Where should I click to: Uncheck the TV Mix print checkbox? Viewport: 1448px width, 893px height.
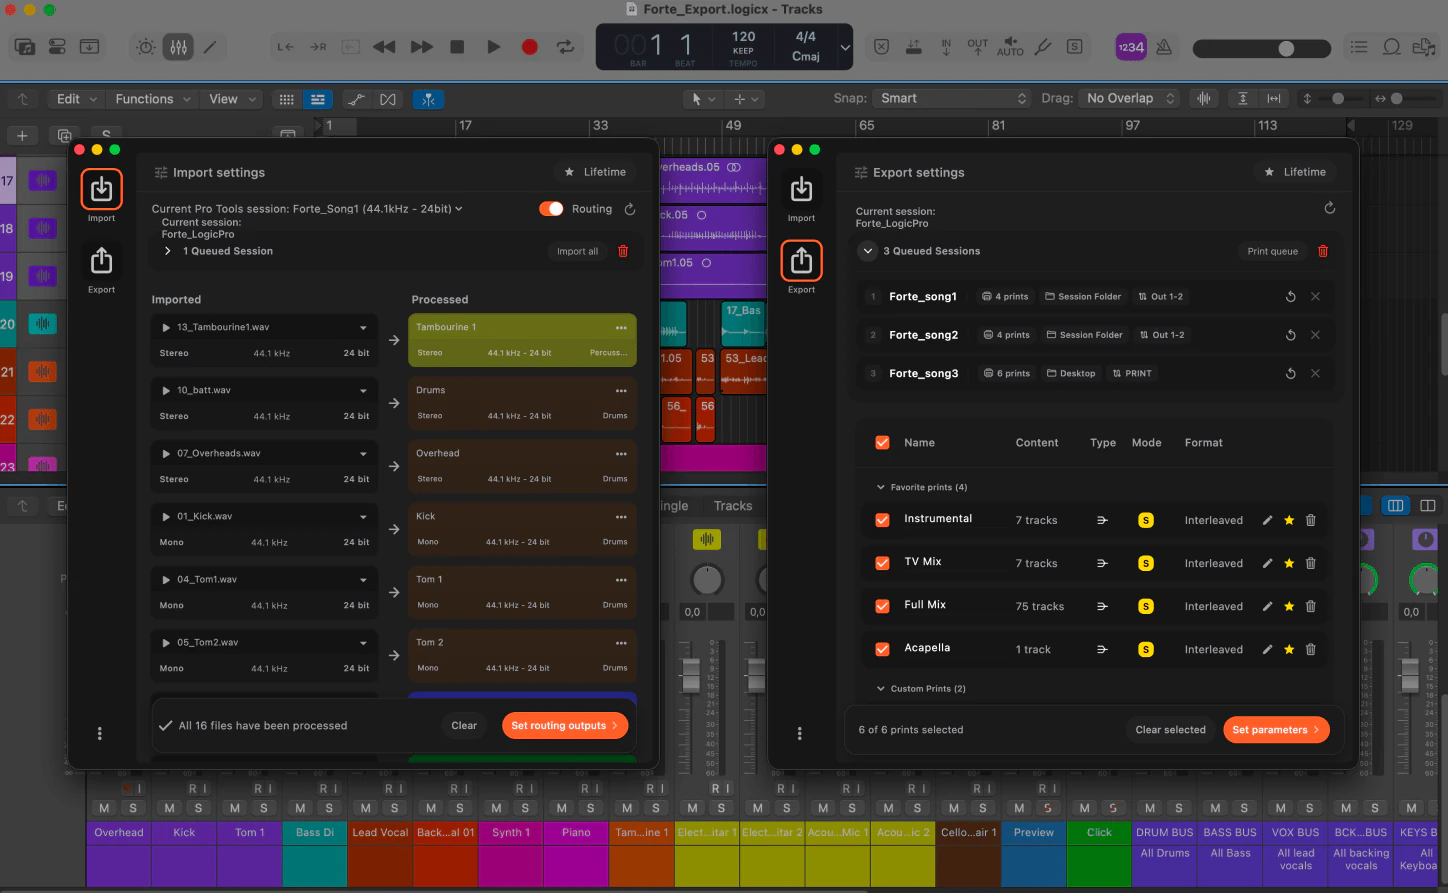pos(882,563)
